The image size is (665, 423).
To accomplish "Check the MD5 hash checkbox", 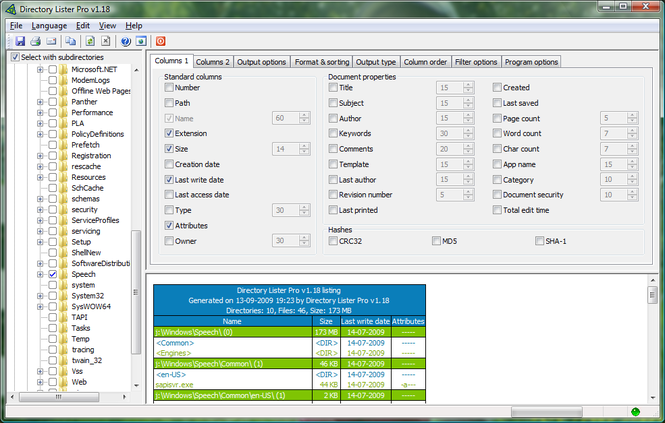I will [436, 241].
